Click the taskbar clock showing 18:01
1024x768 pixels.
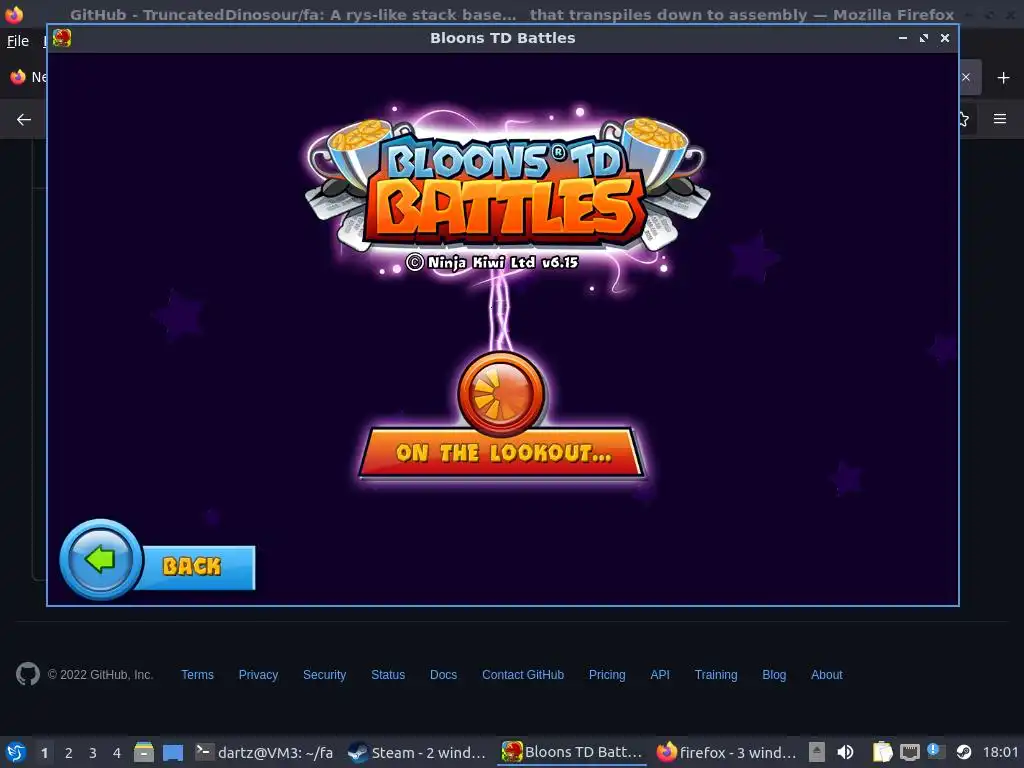click(x=1000, y=752)
